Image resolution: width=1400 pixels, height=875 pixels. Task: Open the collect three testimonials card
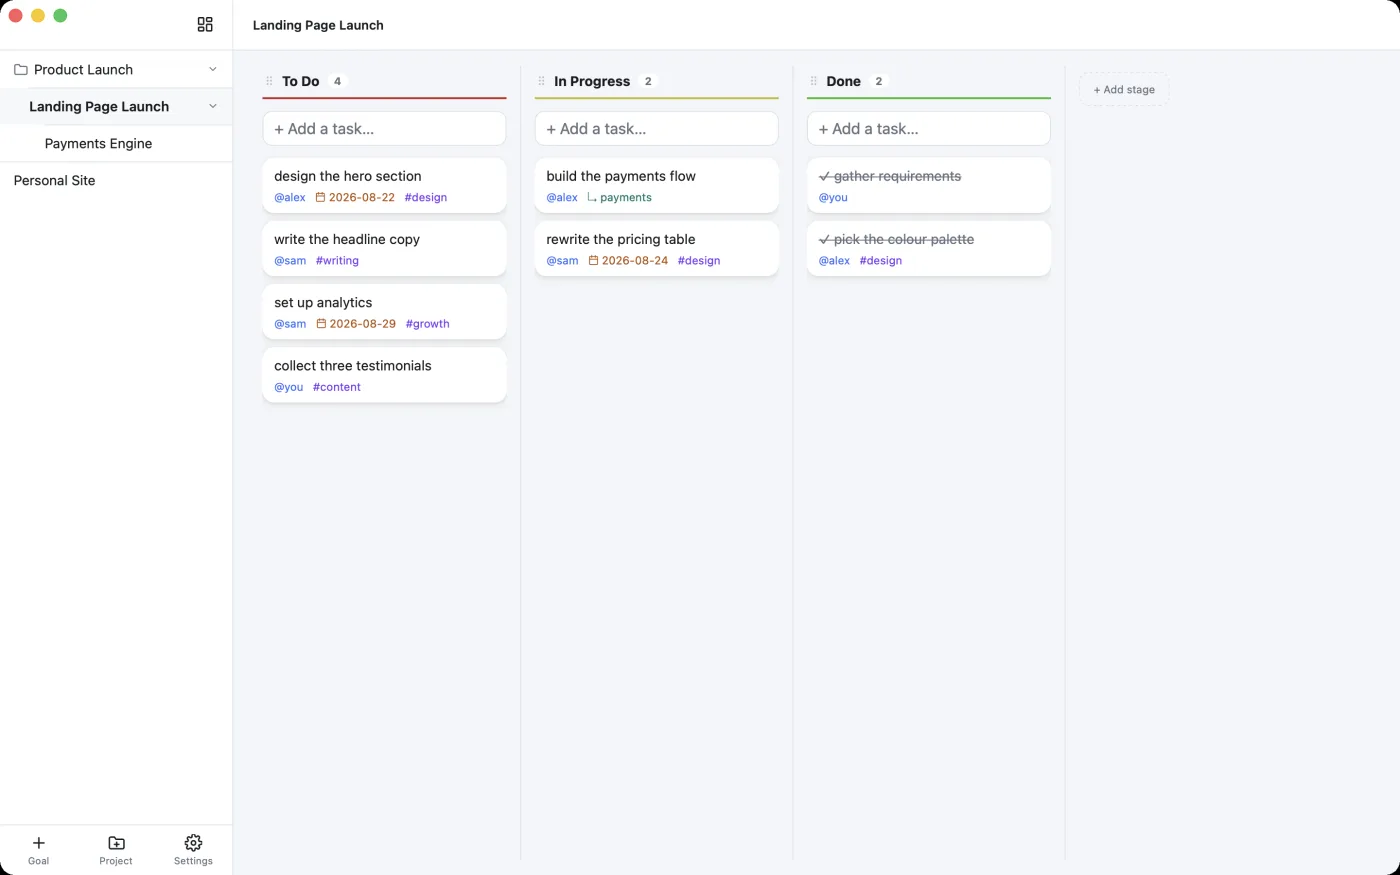tap(384, 374)
